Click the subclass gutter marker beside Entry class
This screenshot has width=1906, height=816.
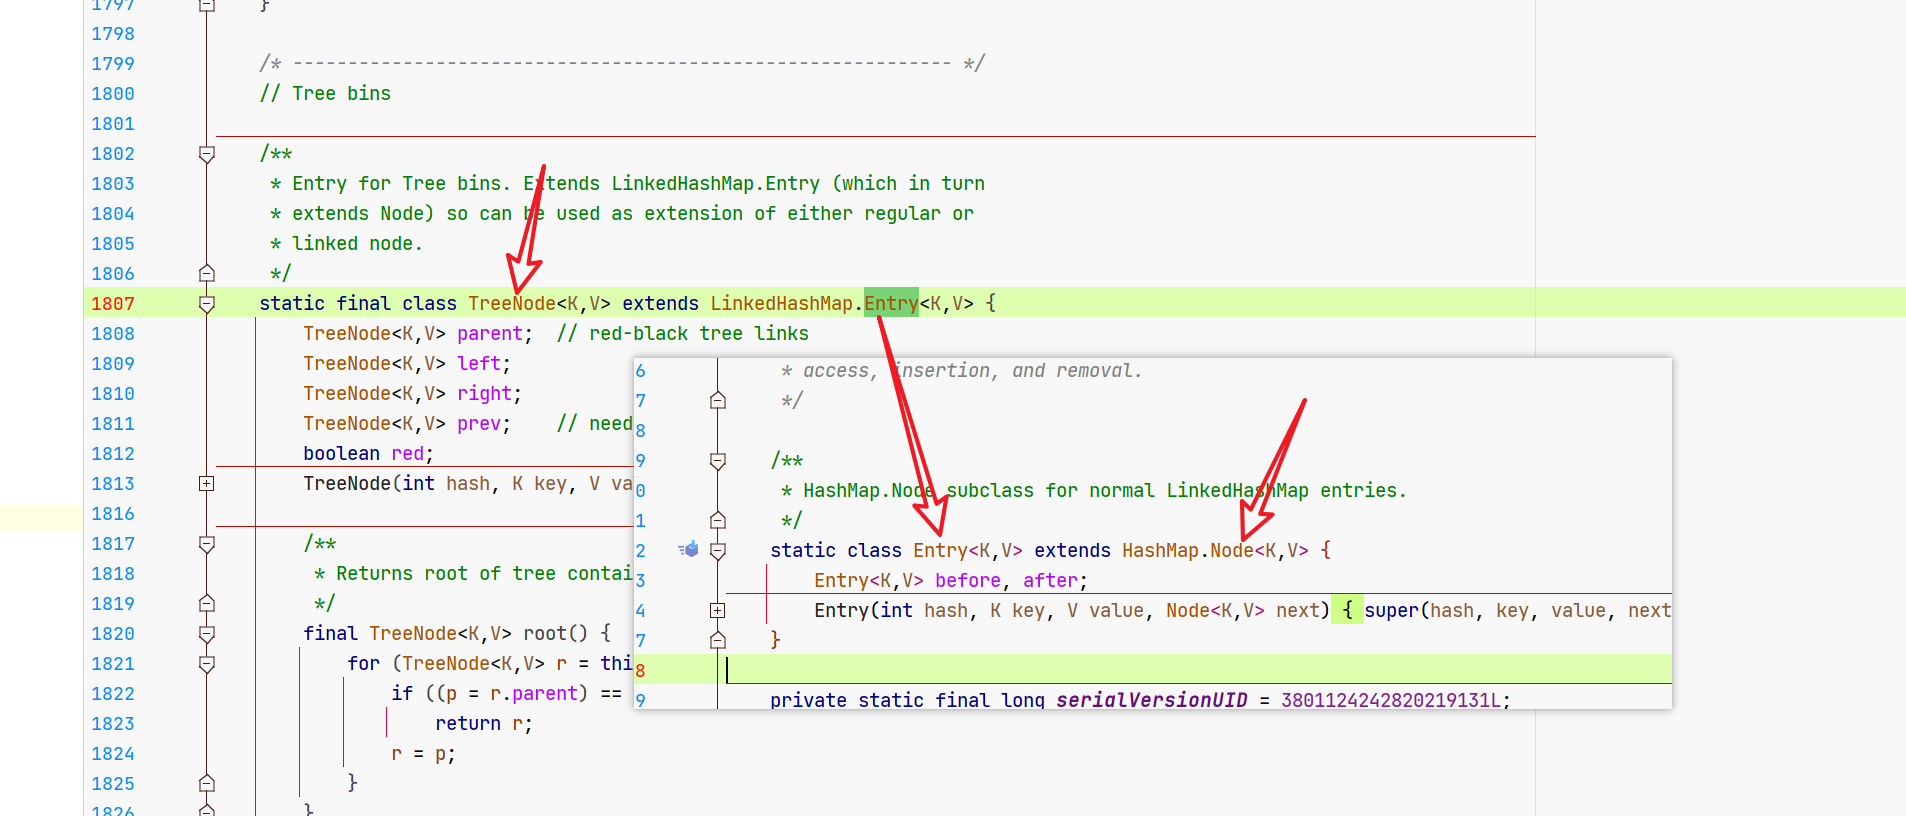point(688,549)
